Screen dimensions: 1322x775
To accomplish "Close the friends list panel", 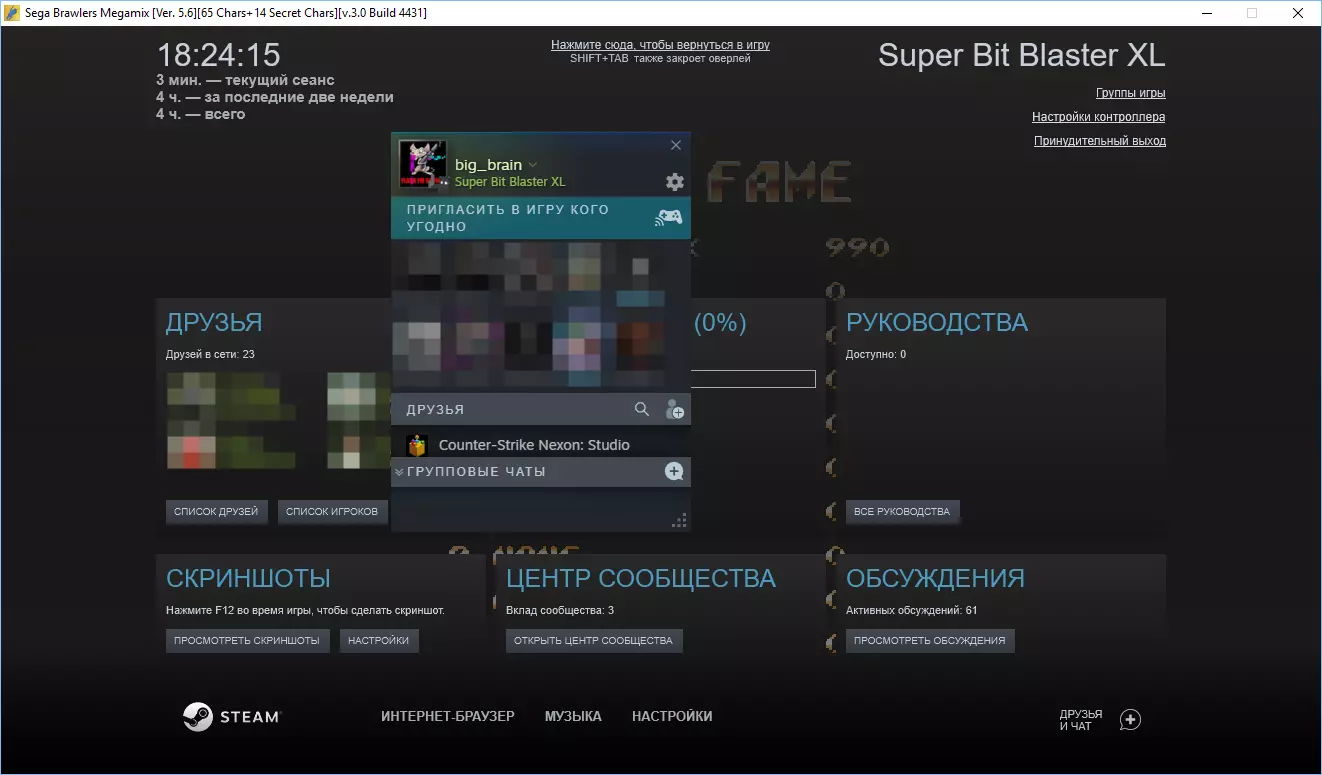I will tap(676, 145).
